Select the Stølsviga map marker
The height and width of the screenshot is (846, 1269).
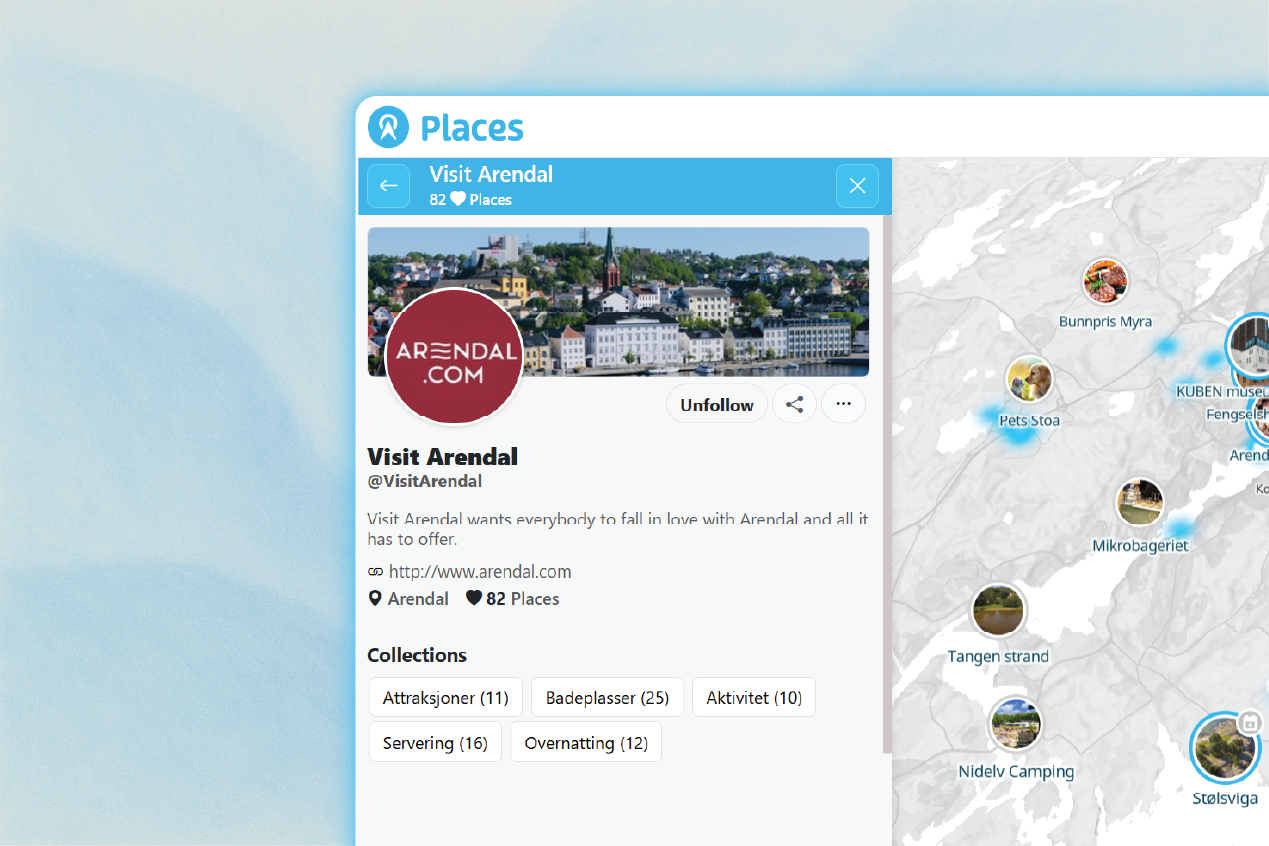(x=1224, y=747)
